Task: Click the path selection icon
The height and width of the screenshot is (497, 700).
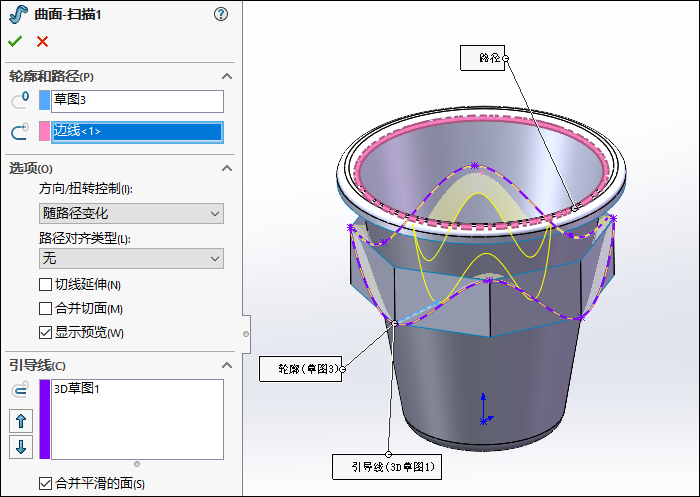Action: (x=20, y=132)
